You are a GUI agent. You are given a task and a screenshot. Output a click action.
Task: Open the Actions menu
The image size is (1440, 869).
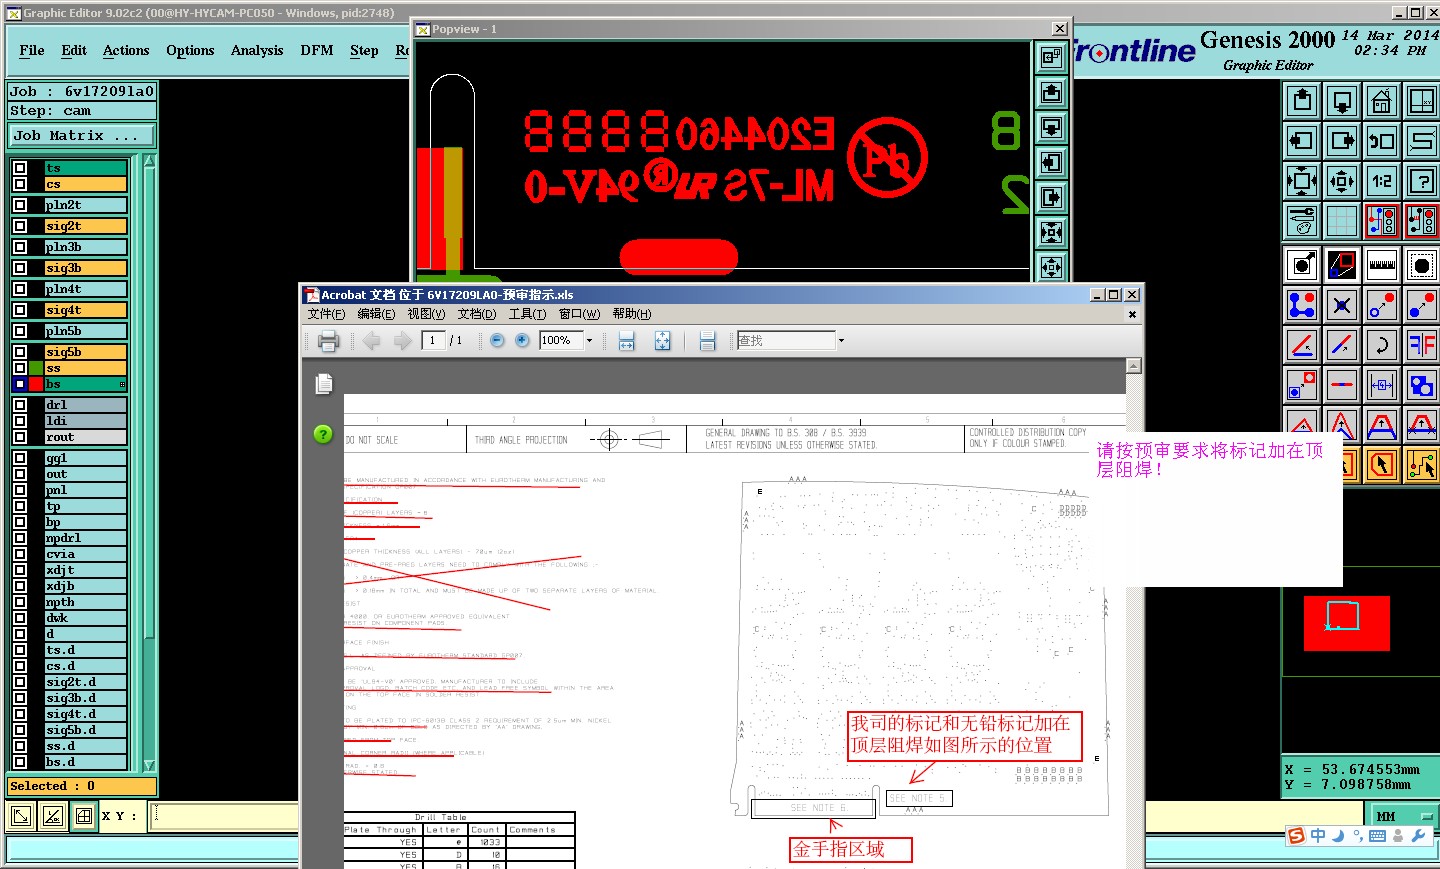tap(126, 51)
